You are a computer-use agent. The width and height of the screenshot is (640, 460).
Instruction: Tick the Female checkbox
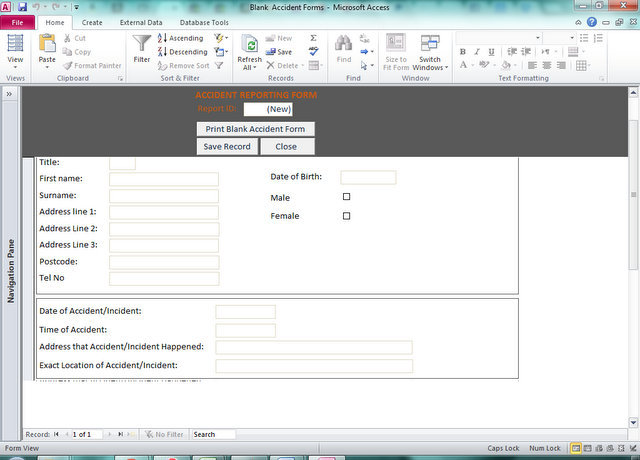click(347, 216)
